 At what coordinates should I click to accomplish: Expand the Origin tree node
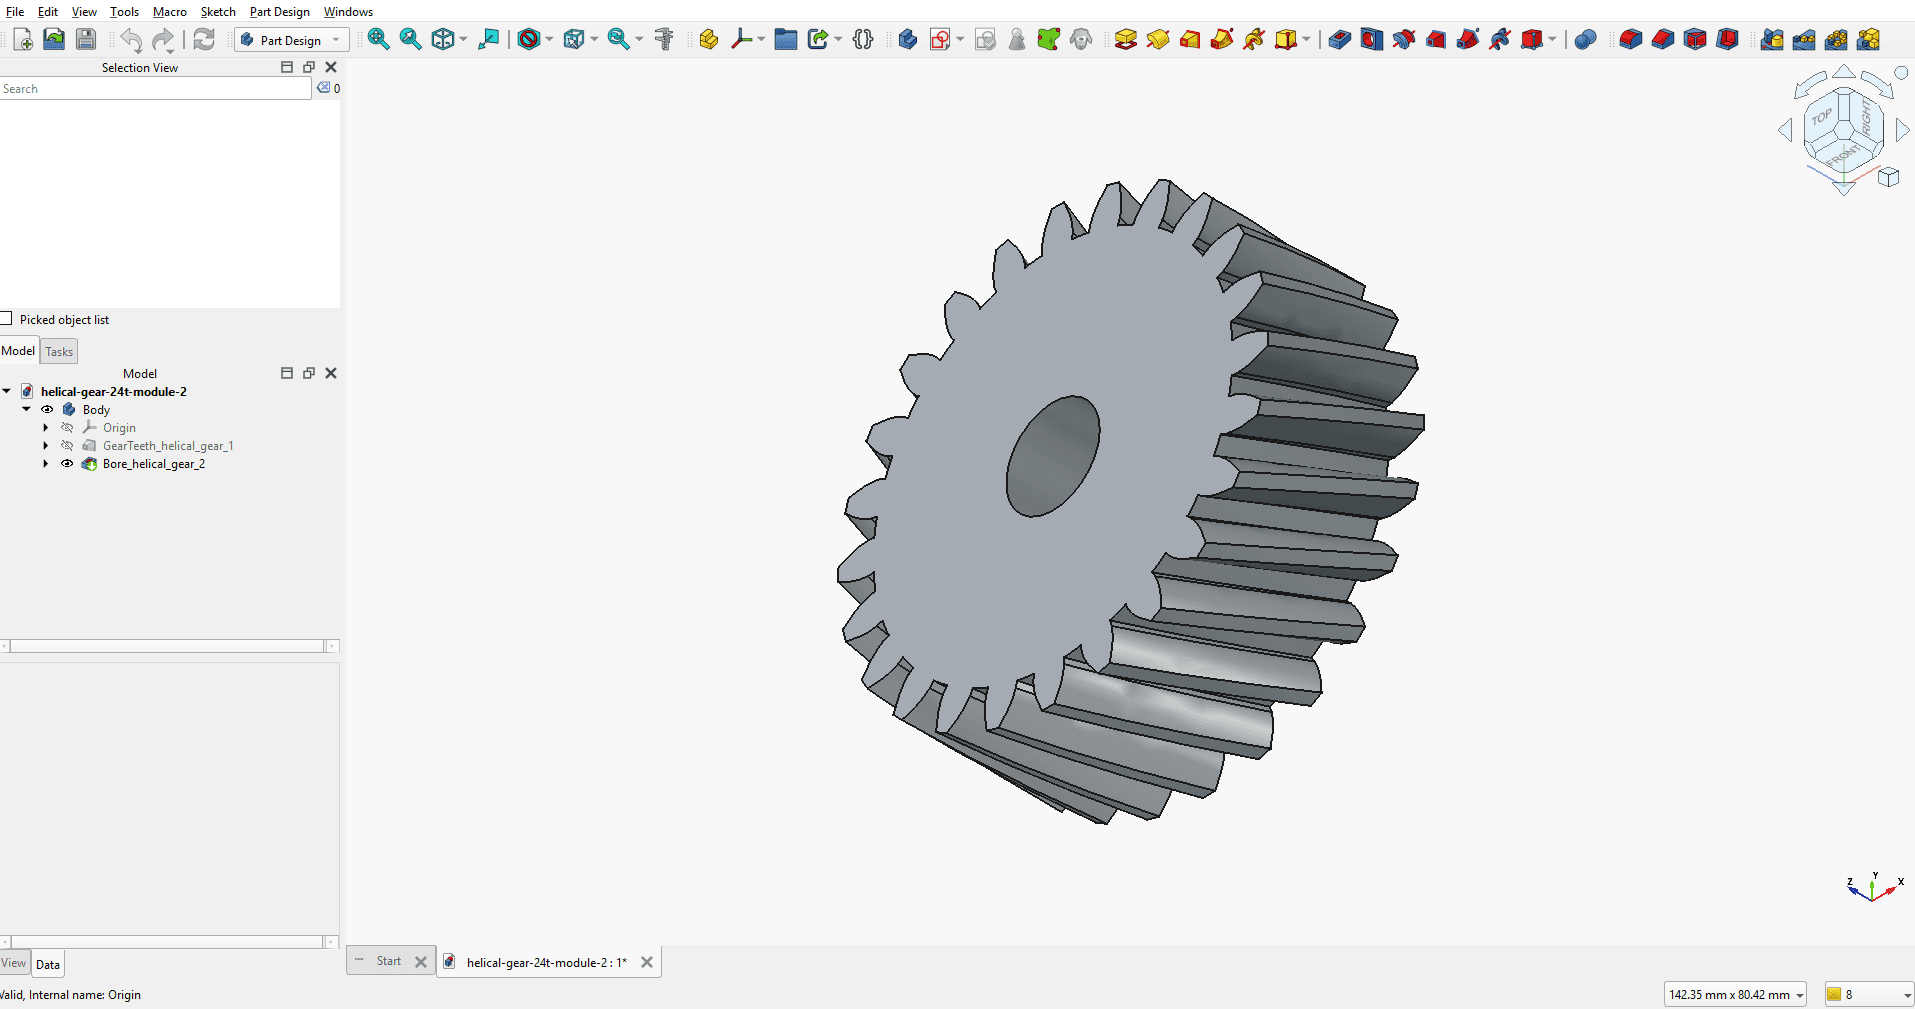pyautogui.click(x=46, y=428)
